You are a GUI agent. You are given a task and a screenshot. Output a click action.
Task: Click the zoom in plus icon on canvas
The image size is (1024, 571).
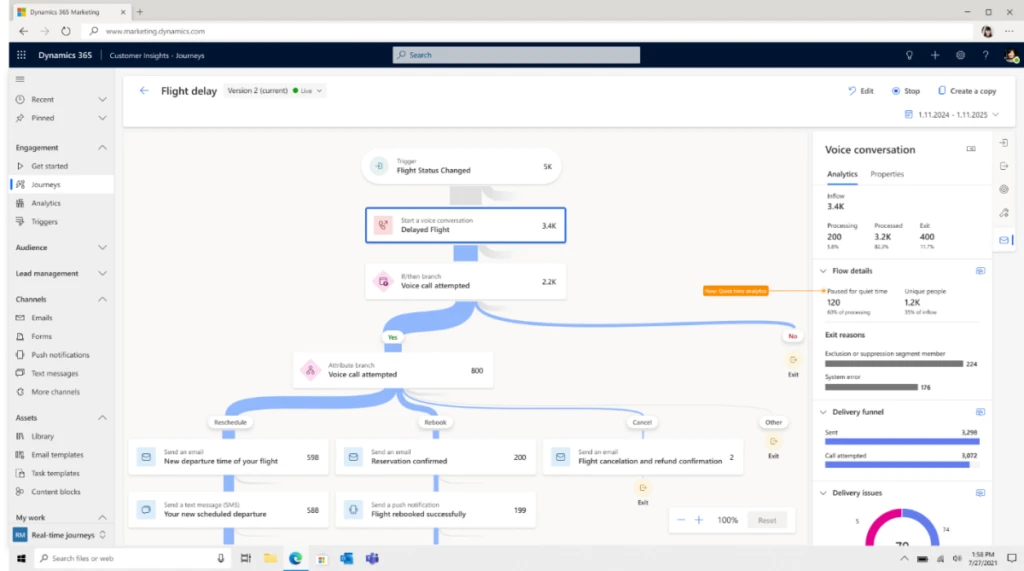point(699,520)
